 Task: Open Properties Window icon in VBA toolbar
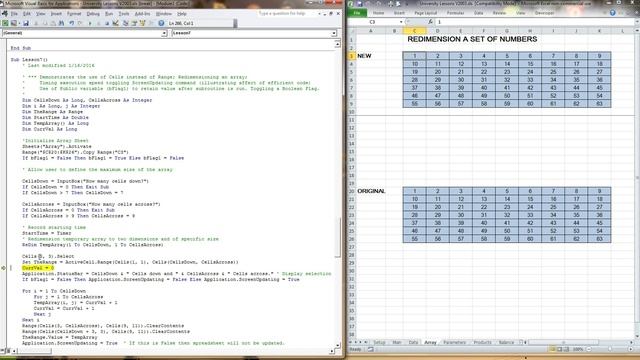[134, 23]
